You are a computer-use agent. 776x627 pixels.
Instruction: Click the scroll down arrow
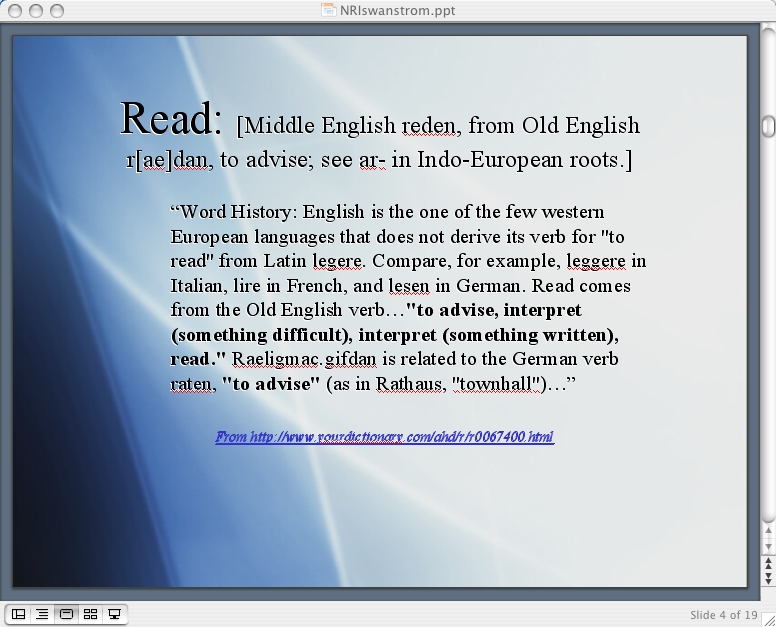(769, 546)
